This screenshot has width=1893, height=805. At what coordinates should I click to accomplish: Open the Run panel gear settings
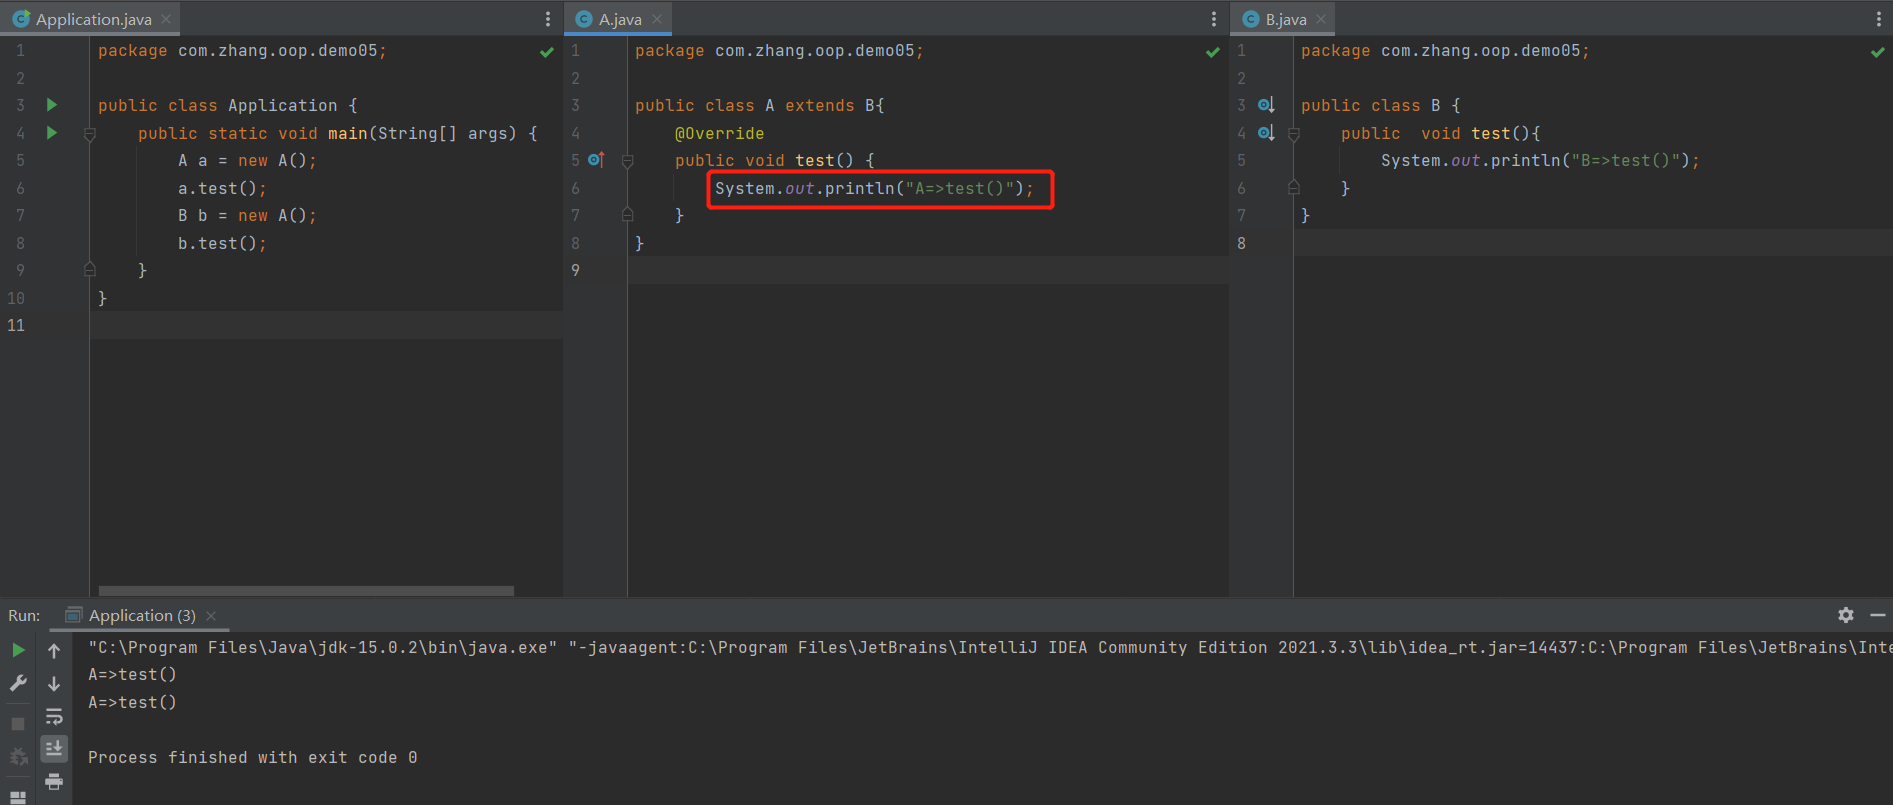pyautogui.click(x=1846, y=615)
